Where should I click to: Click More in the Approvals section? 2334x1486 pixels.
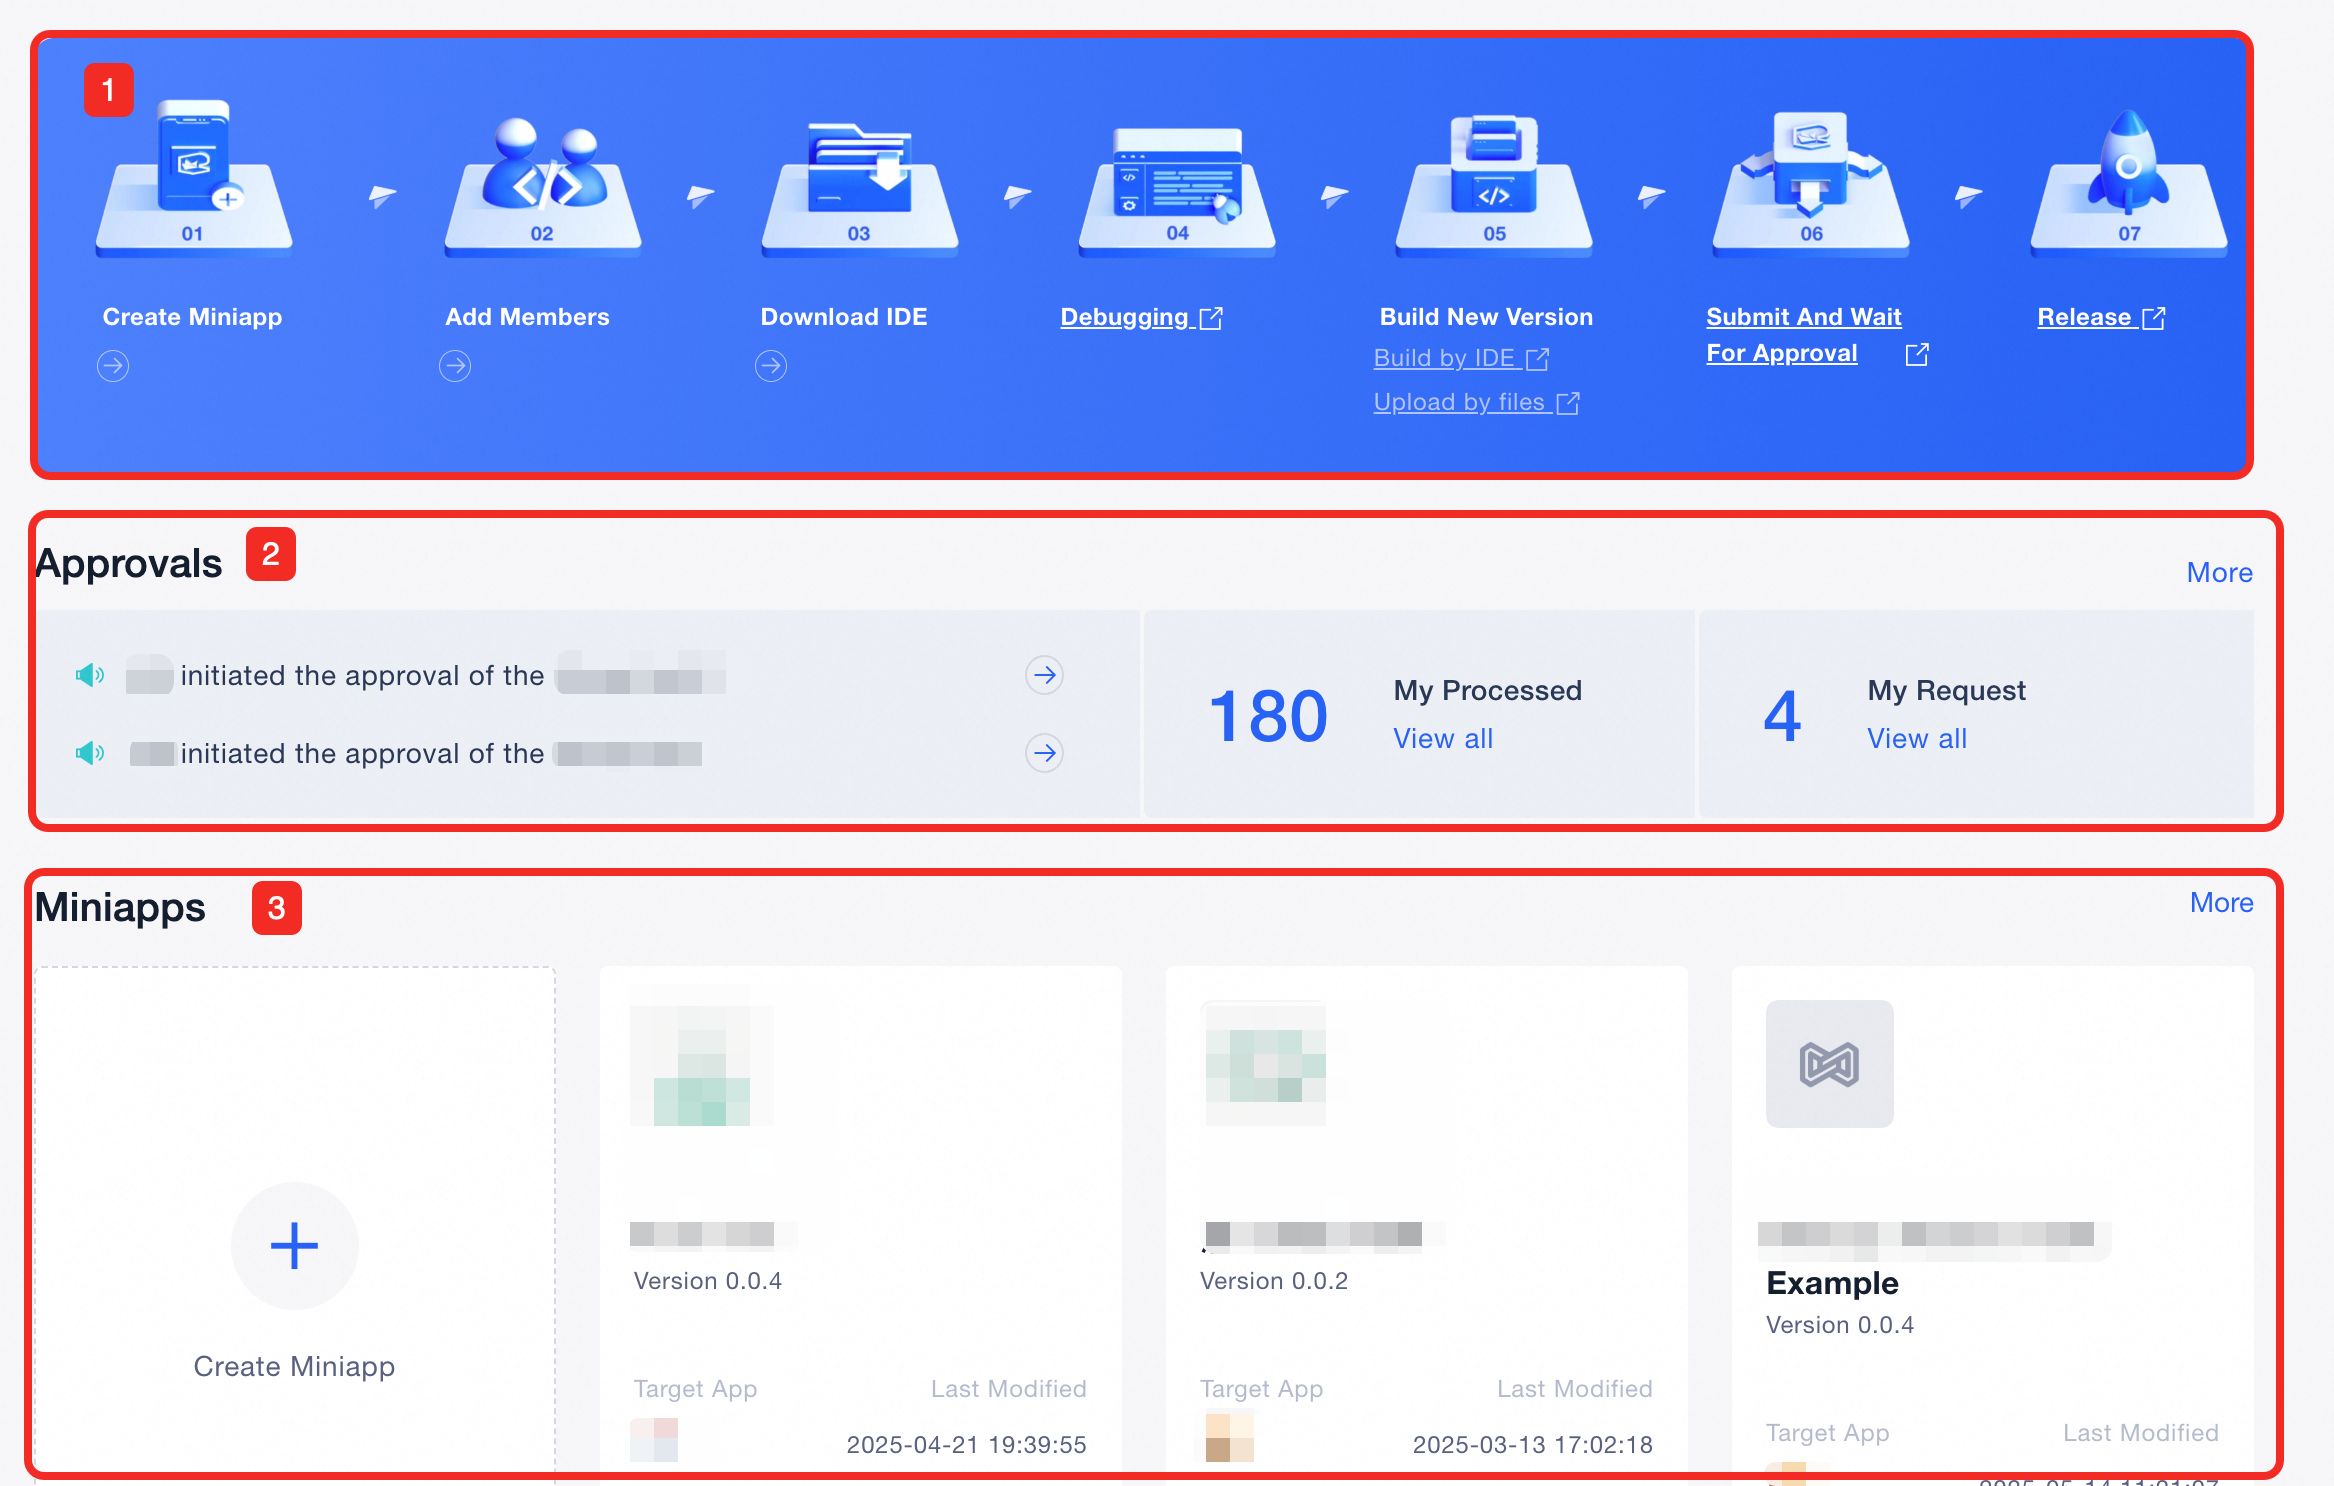coord(2219,572)
